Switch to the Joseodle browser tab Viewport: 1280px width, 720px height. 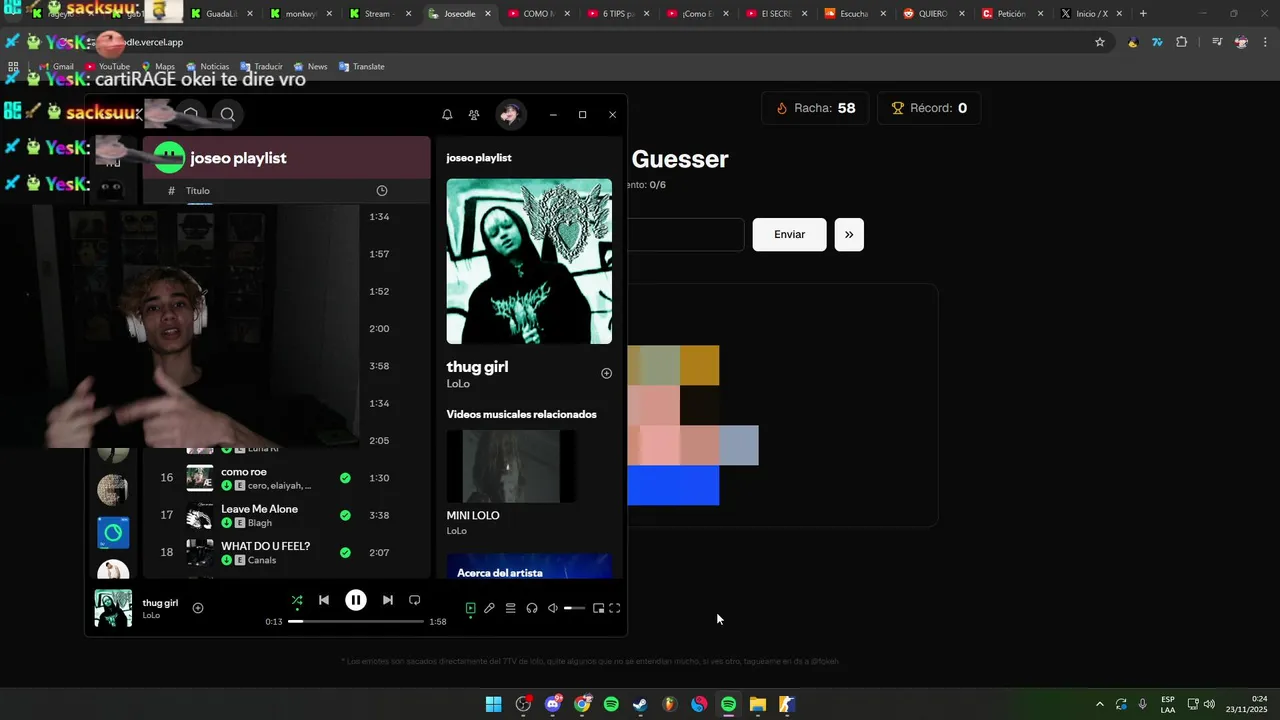460,14
